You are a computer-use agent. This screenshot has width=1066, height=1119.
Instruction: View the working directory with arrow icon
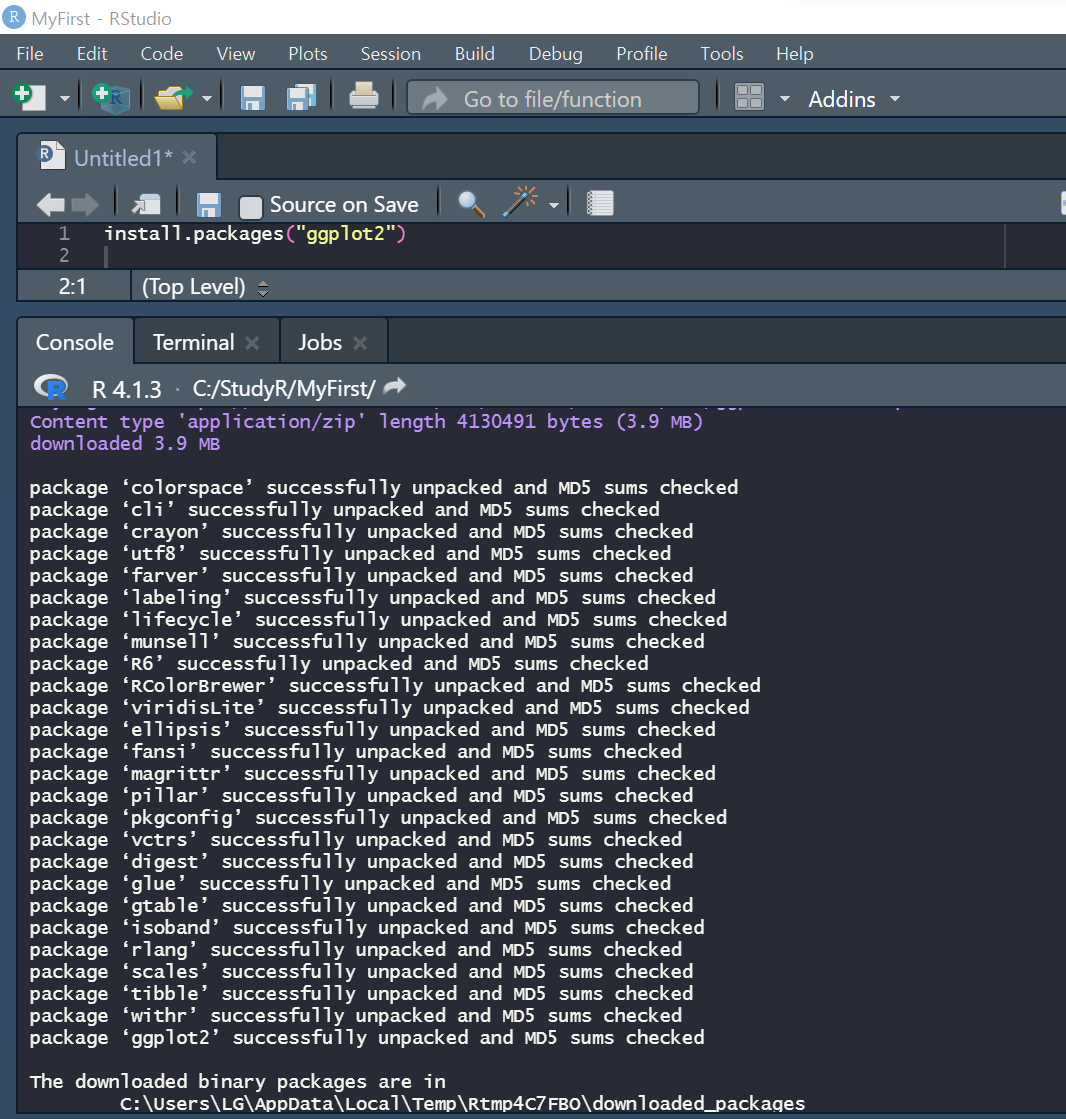[x=395, y=387]
